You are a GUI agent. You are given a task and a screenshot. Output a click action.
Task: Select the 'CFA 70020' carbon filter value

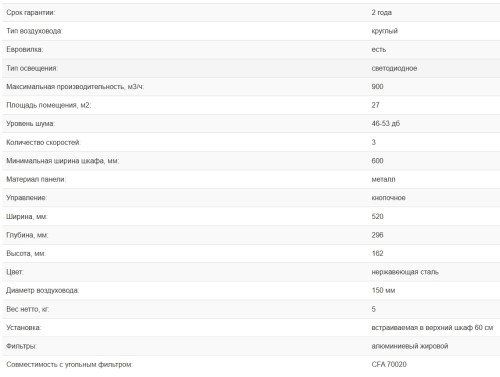click(x=389, y=365)
